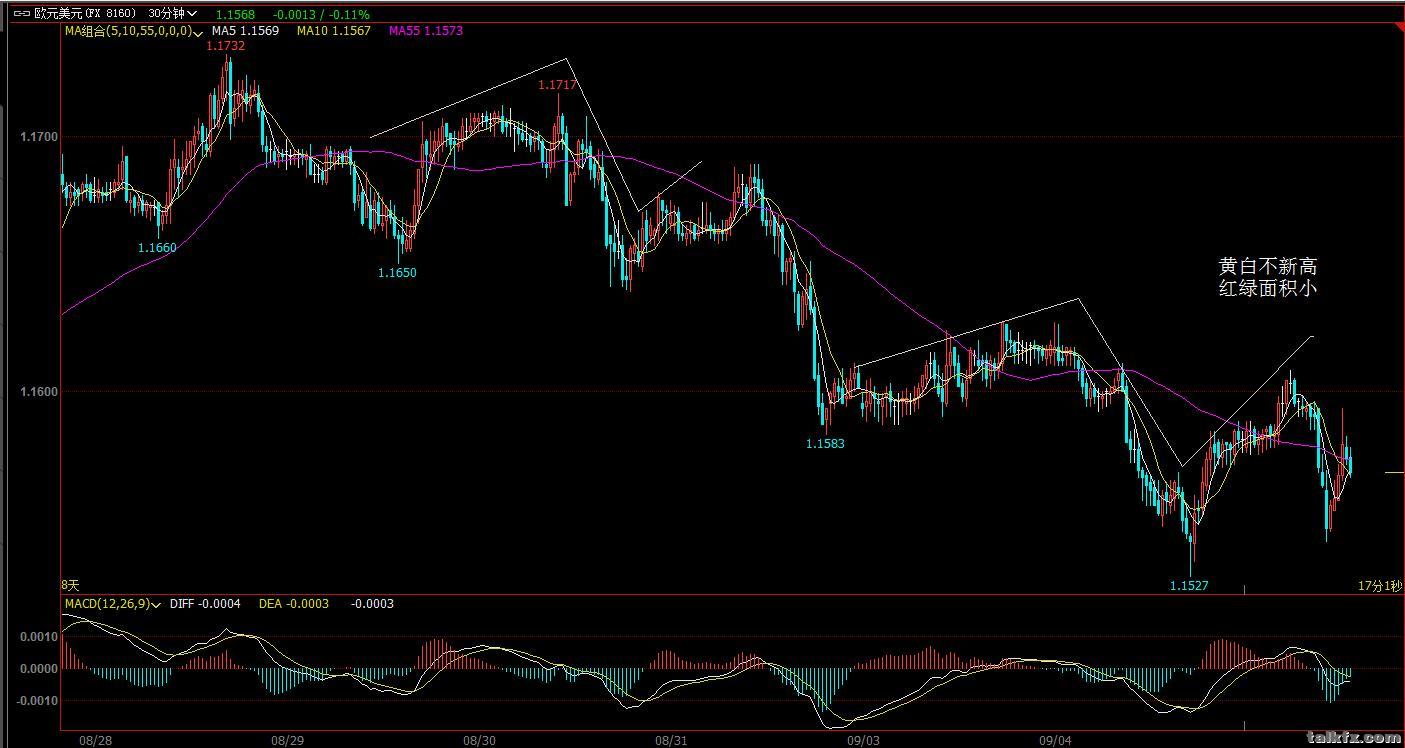Click the DEA -0.0003 readout
1405x748 pixels.
tap(293, 603)
